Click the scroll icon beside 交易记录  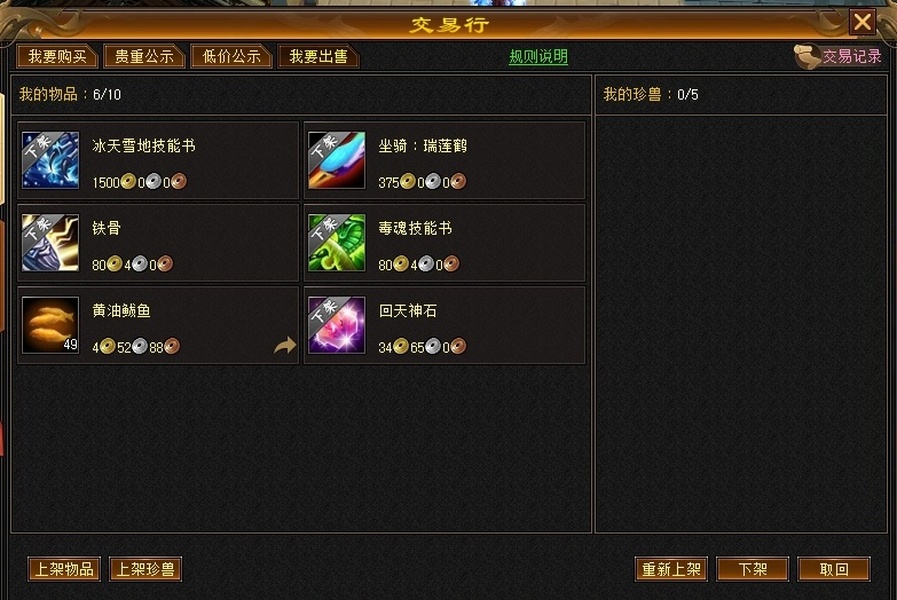pos(807,57)
